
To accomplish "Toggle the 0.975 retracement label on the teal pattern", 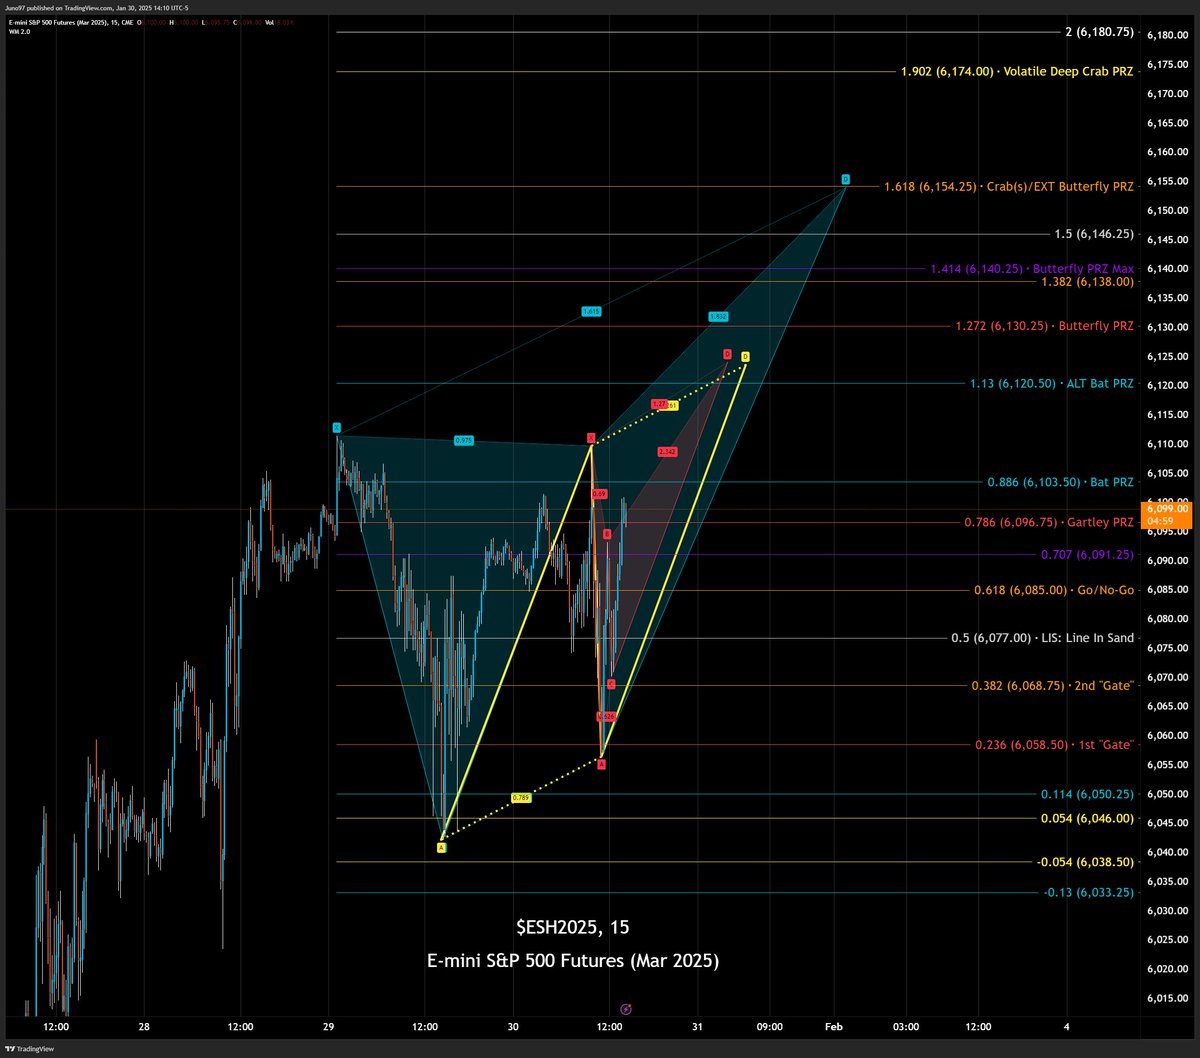I will tap(463, 438).
